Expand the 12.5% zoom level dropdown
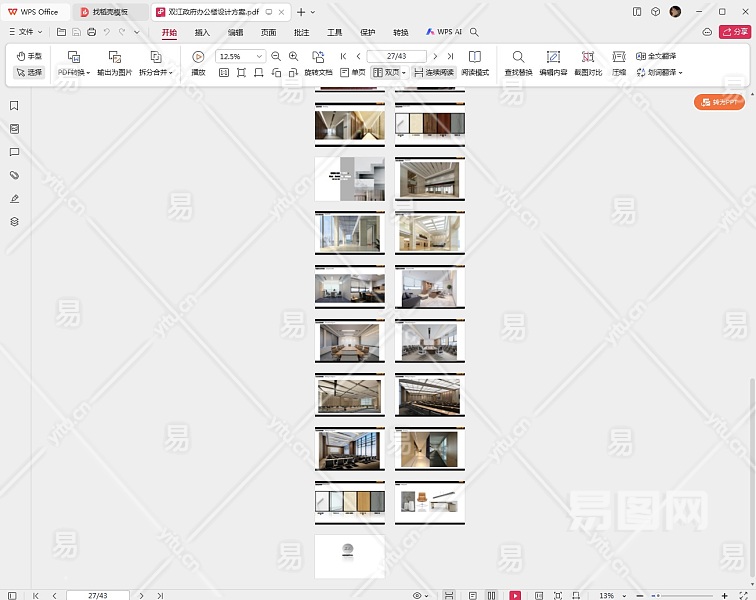This screenshot has width=756, height=600. pyautogui.click(x=260, y=57)
